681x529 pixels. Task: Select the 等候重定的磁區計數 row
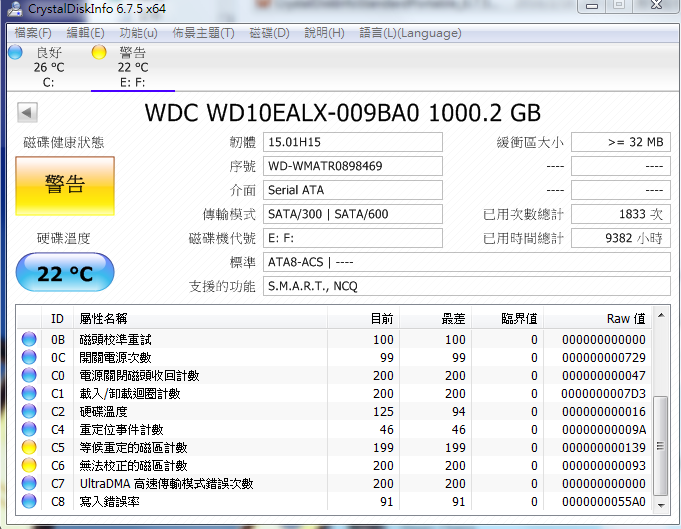pyautogui.click(x=334, y=447)
